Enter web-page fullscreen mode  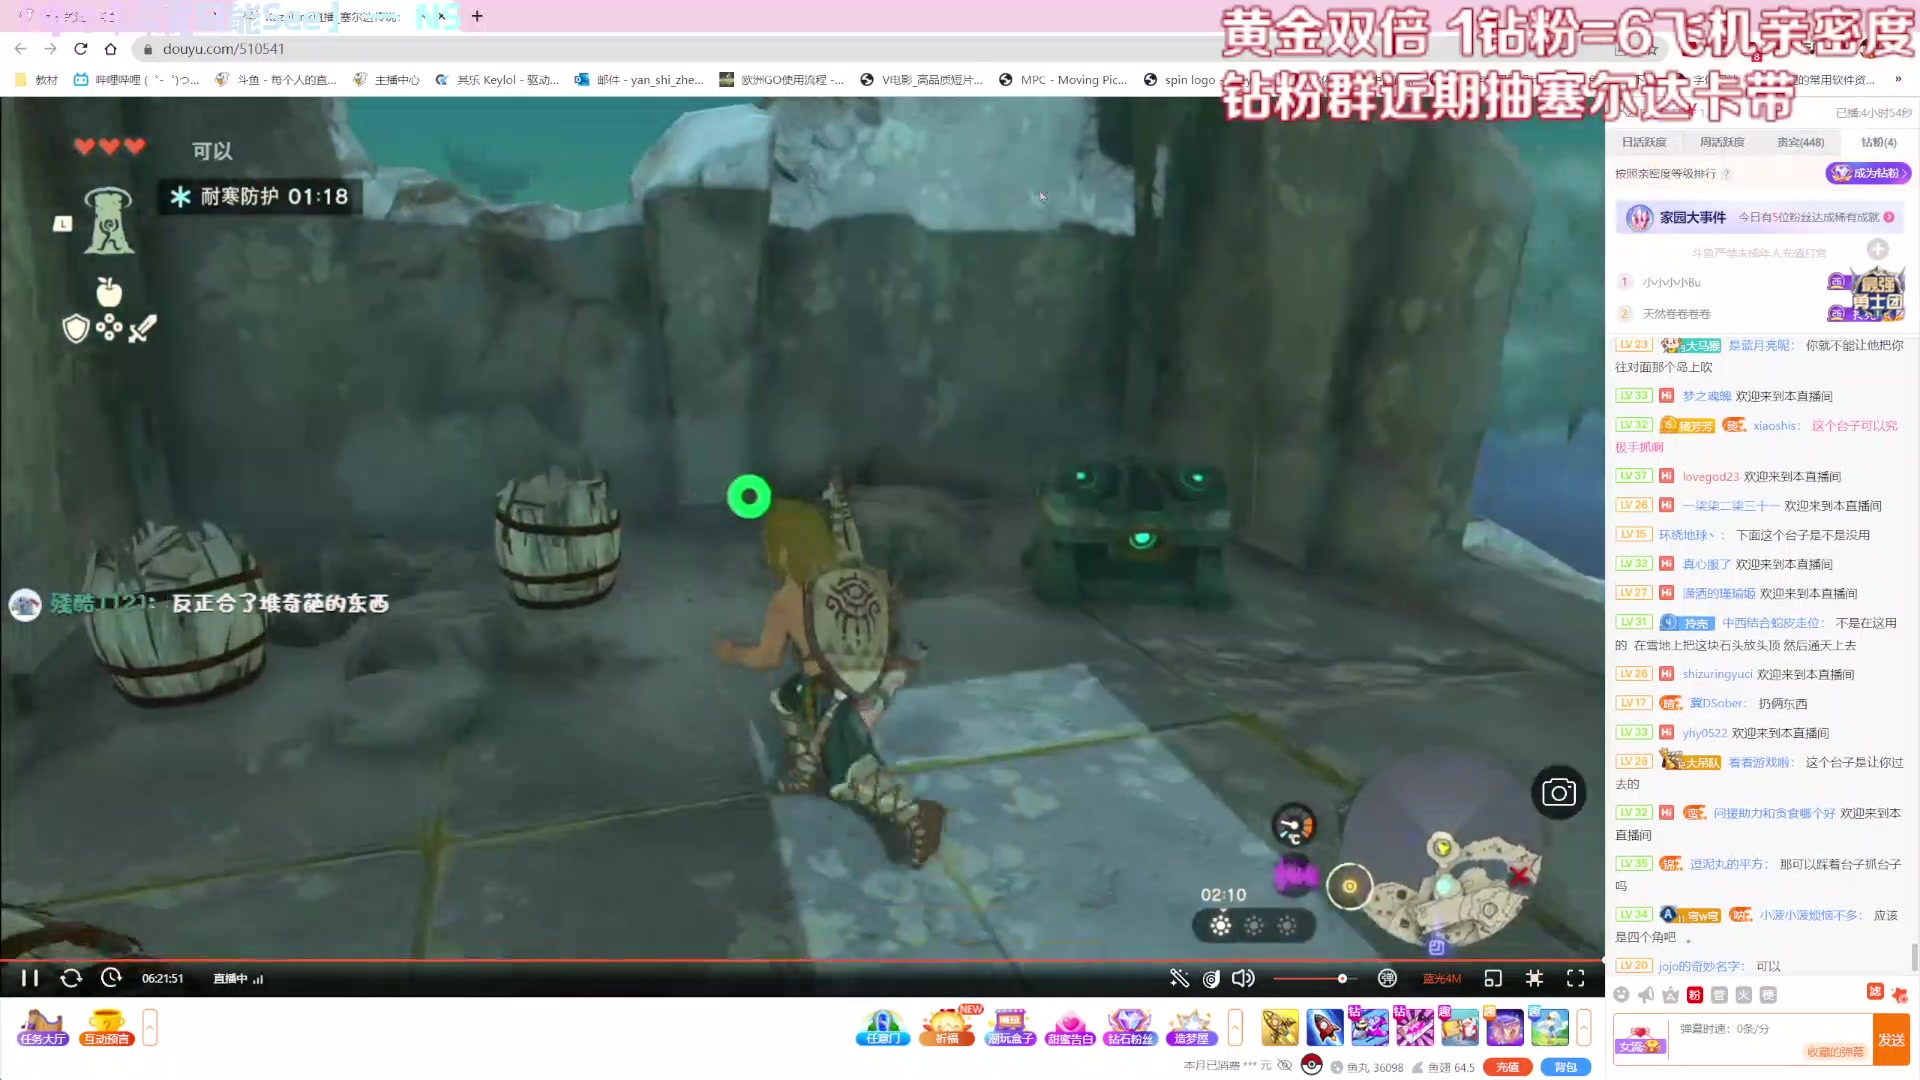click(x=1534, y=978)
